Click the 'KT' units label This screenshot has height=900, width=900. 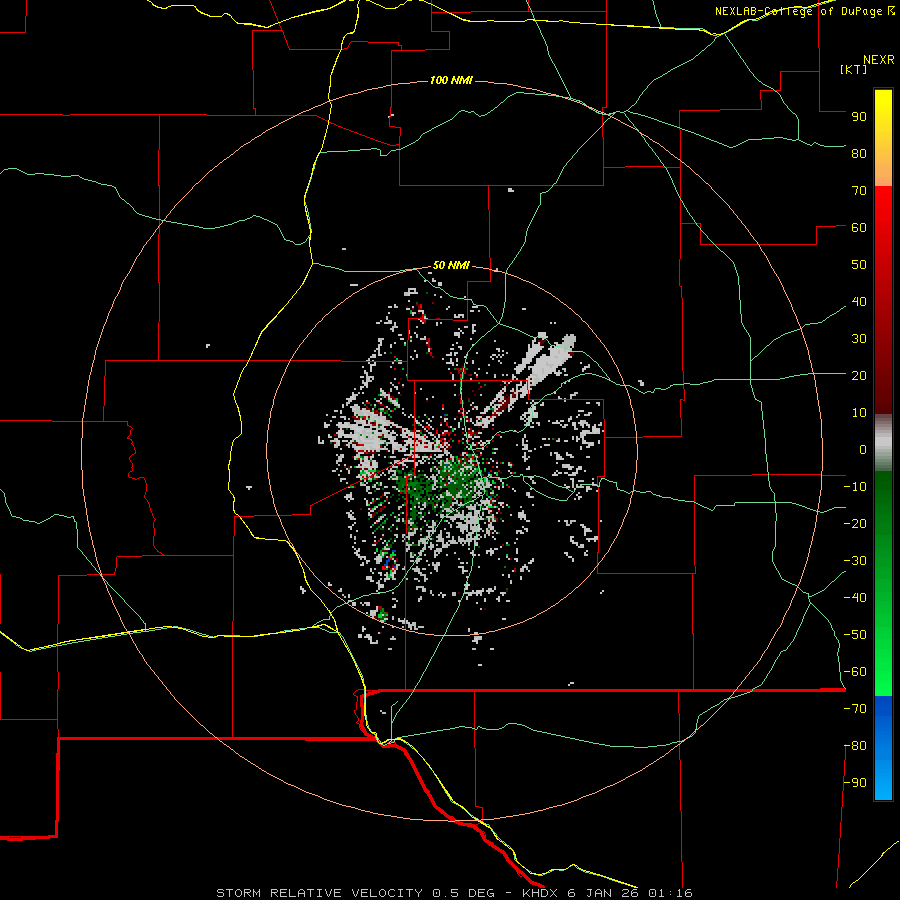pos(853,69)
